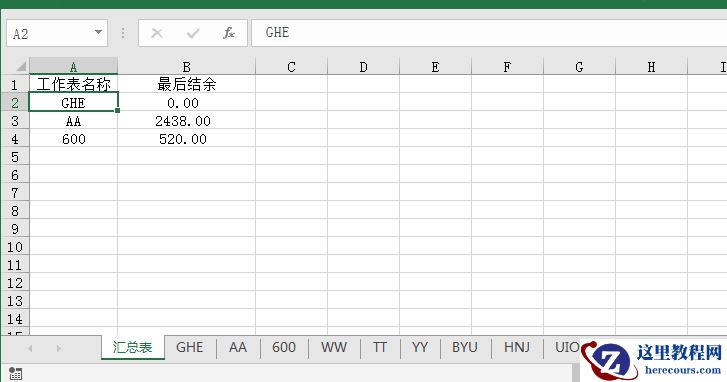Select column H header
Image resolution: width=727 pixels, height=382 pixels.
[x=651, y=67]
